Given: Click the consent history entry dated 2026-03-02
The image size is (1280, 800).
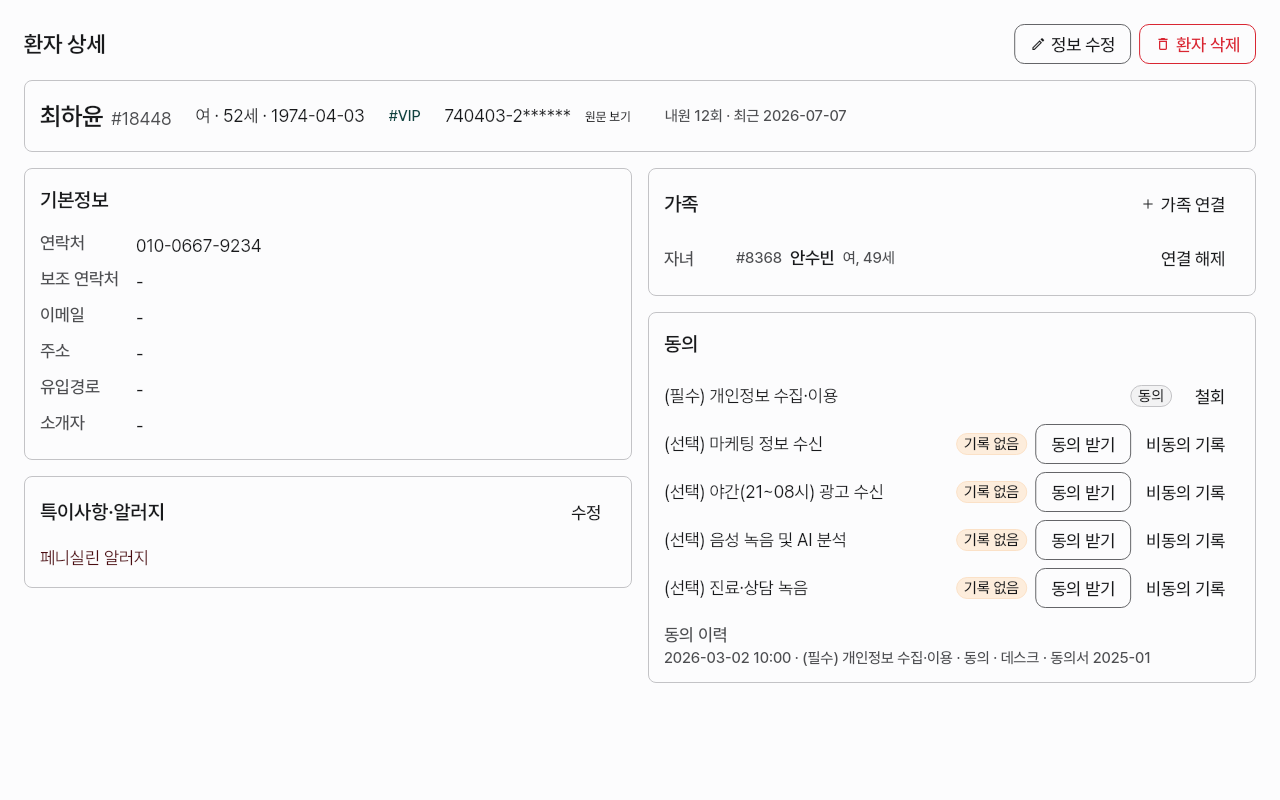Looking at the screenshot, I should 907,658.
